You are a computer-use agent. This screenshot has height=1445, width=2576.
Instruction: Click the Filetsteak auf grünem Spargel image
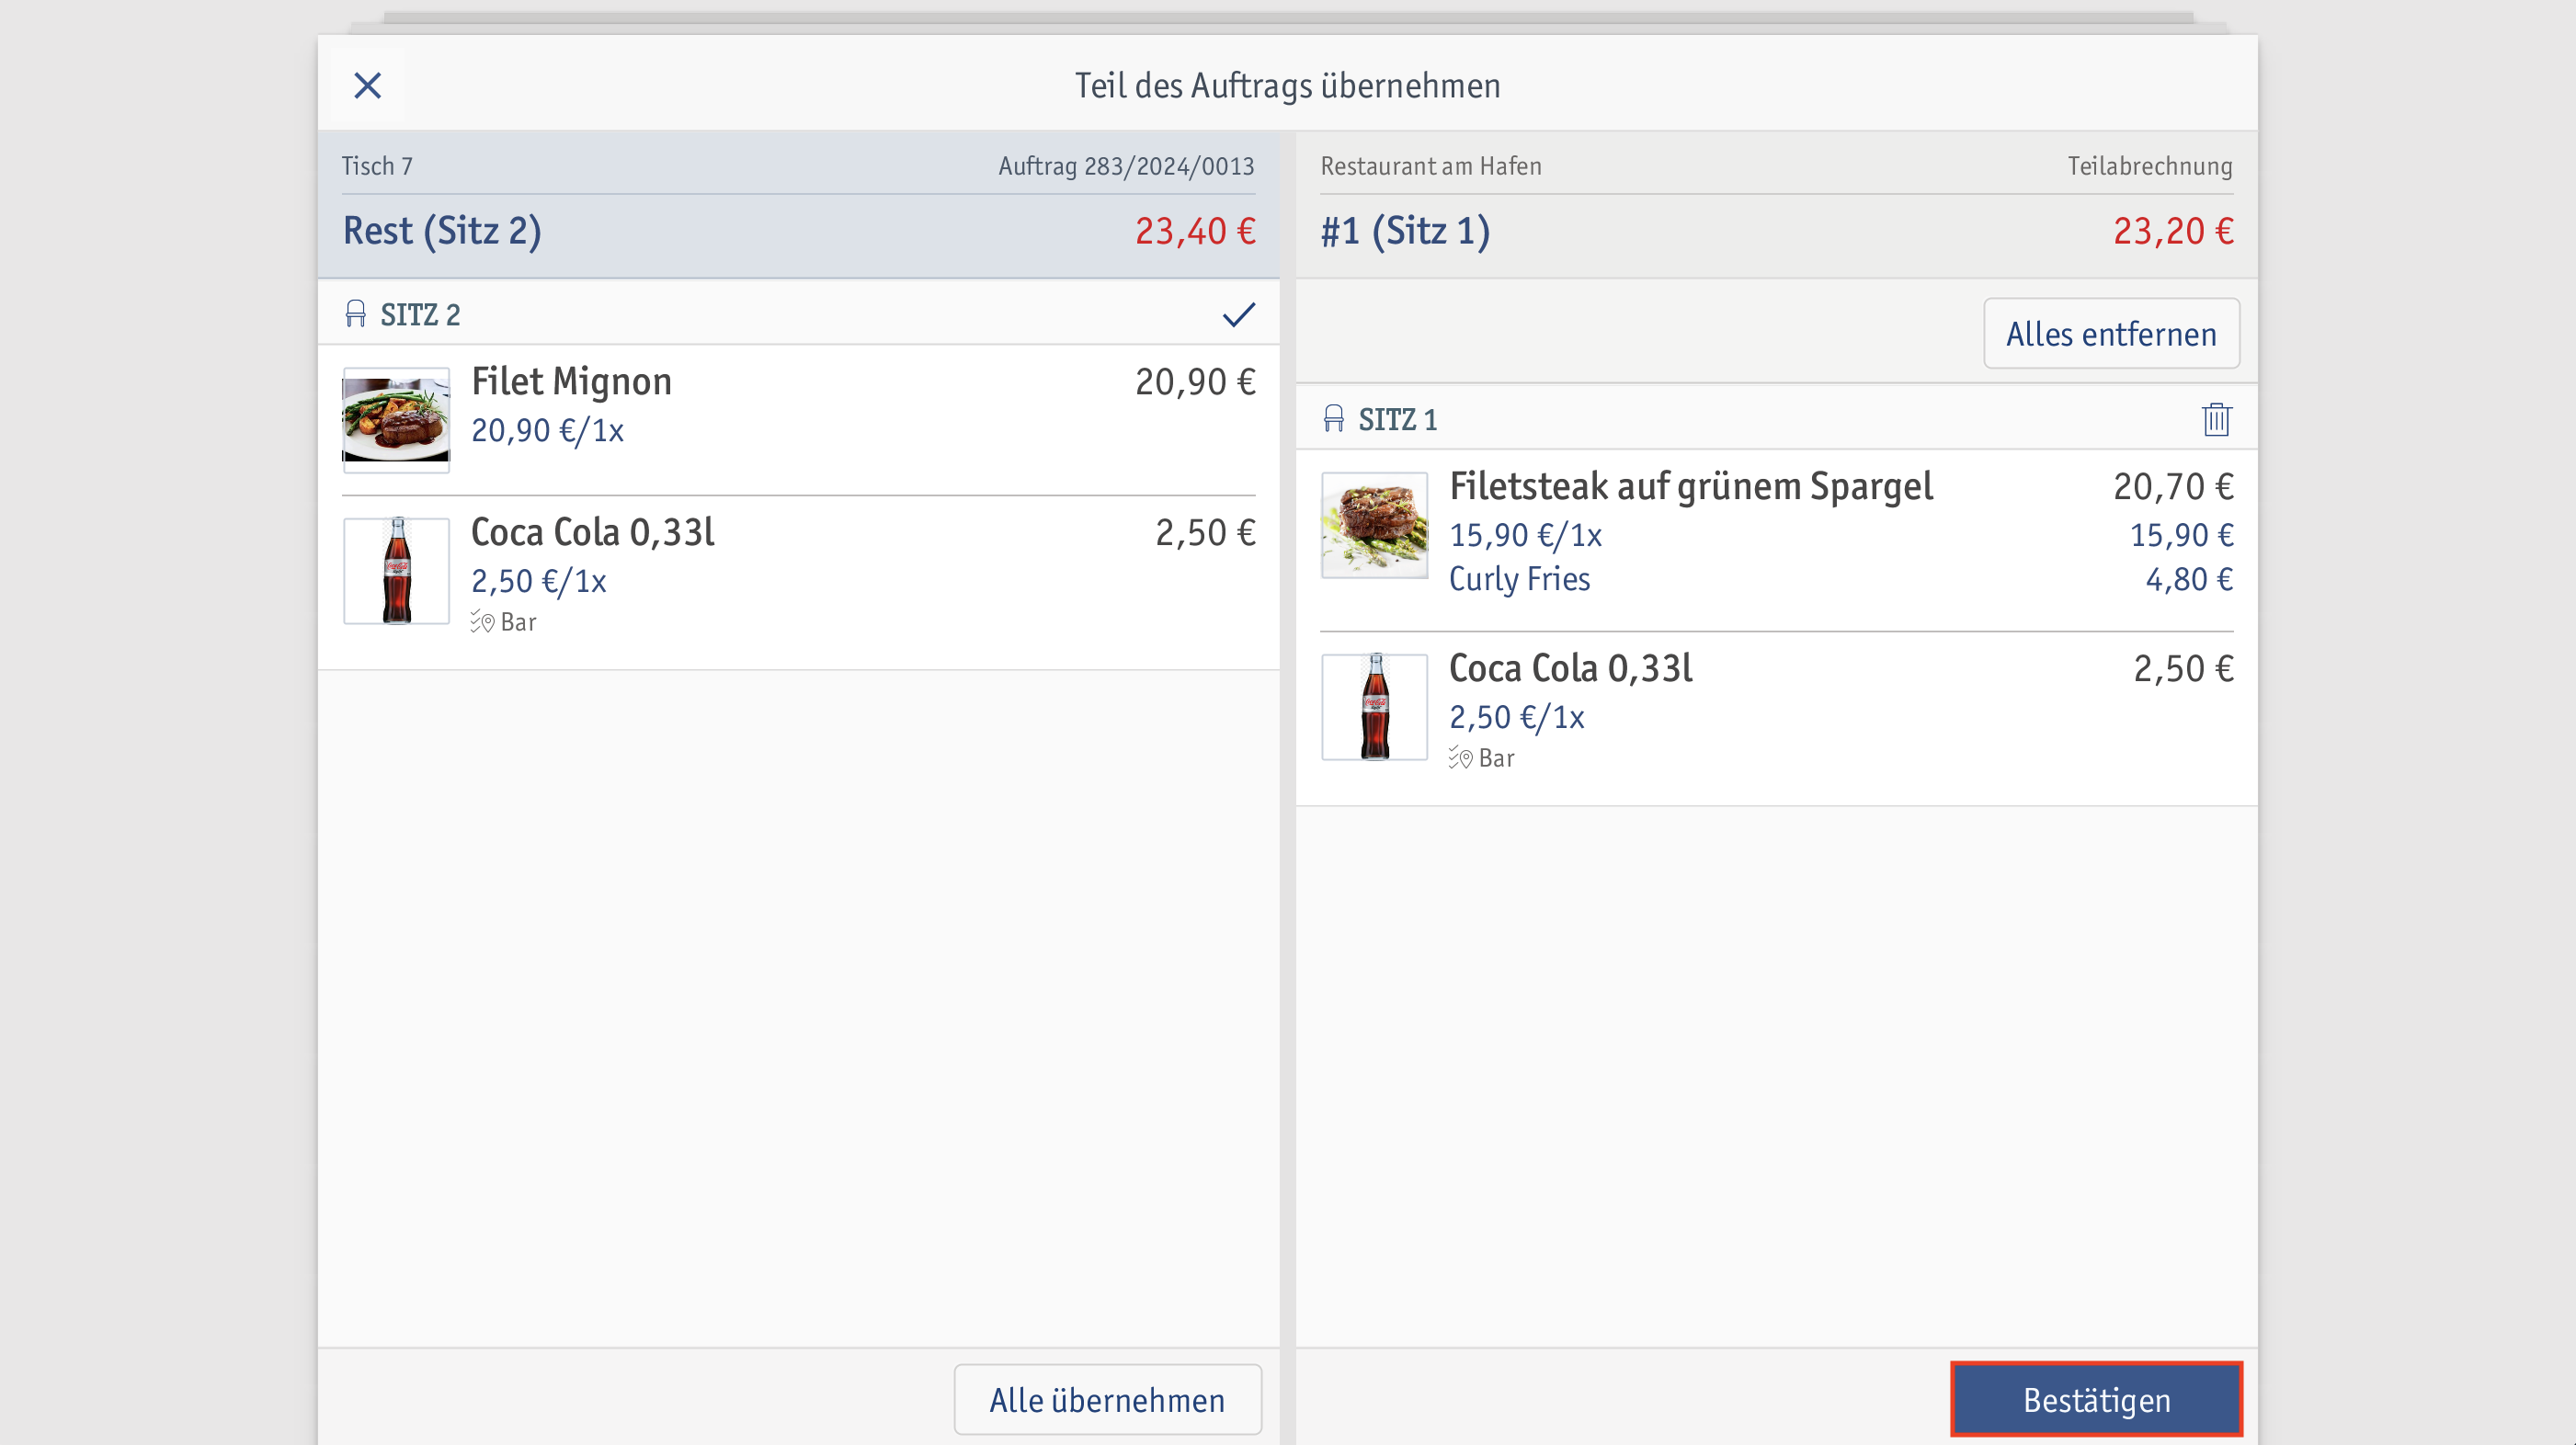point(1374,525)
